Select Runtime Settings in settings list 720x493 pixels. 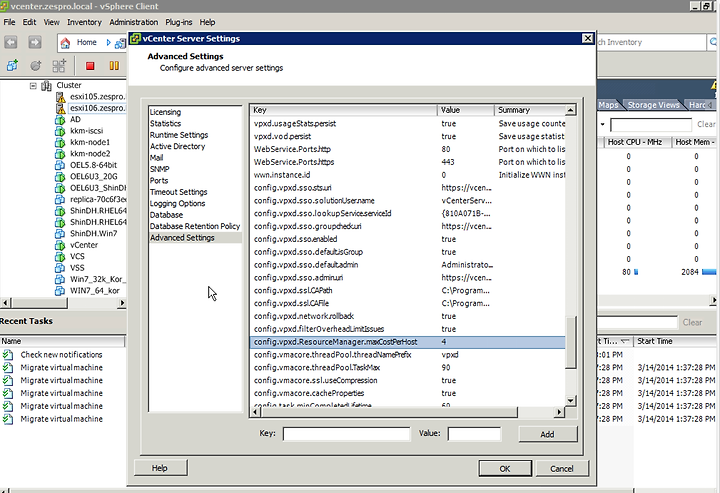point(179,135)
